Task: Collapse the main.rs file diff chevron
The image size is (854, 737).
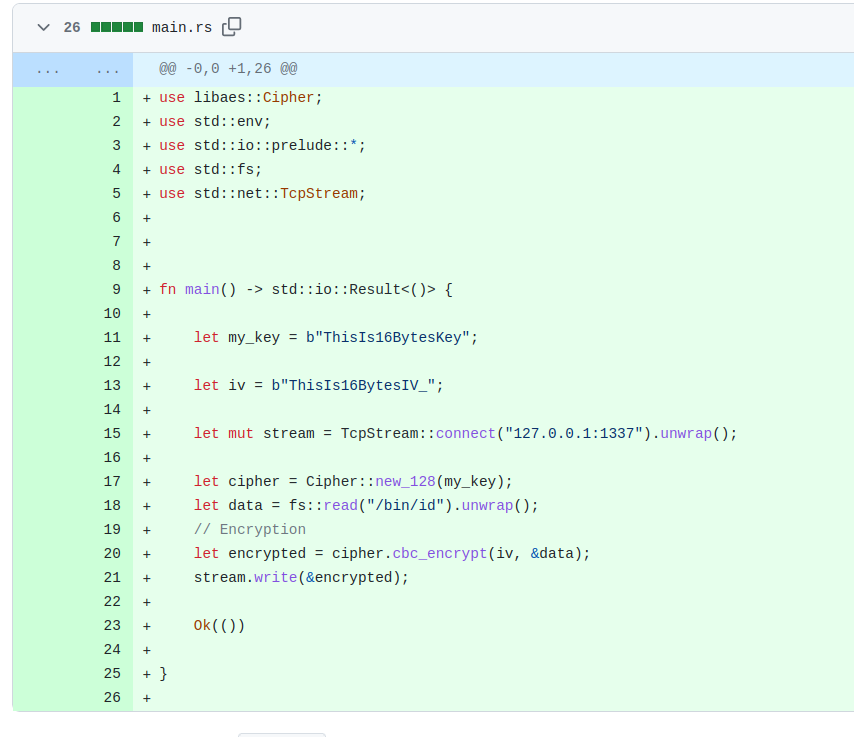Action: pos(44,27)
